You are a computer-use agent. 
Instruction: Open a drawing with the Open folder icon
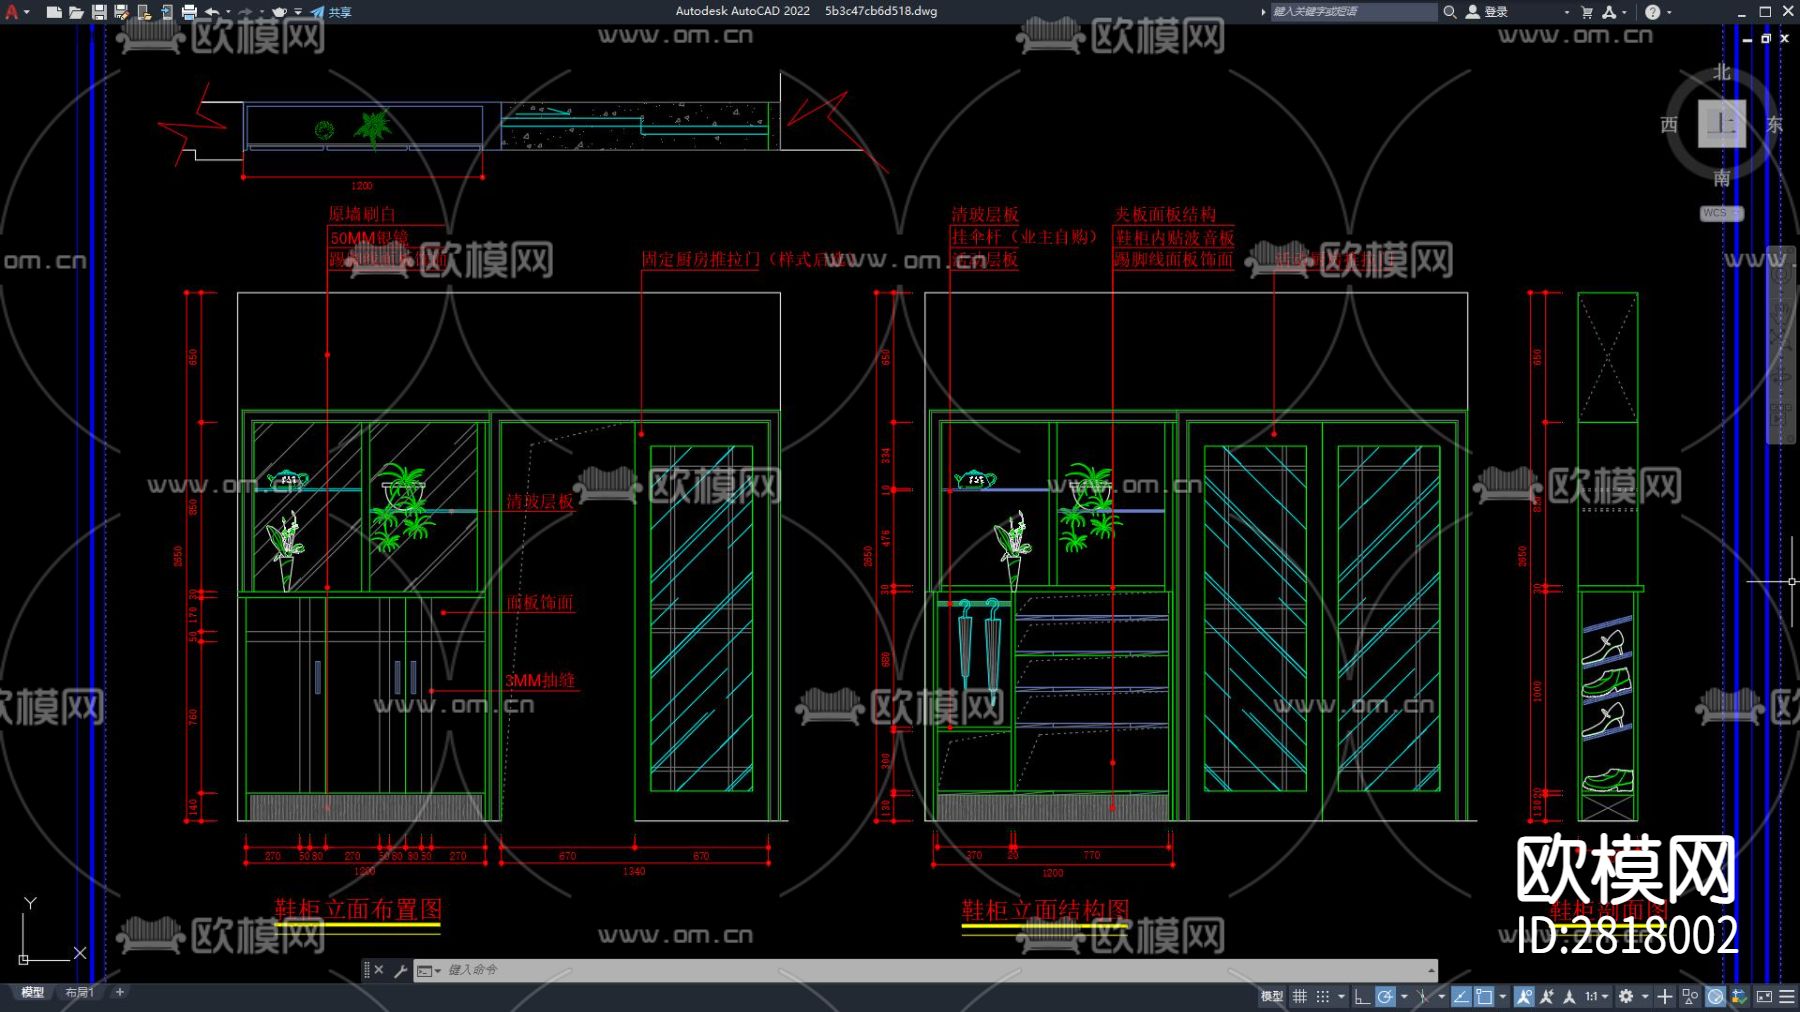click(76, 12)
